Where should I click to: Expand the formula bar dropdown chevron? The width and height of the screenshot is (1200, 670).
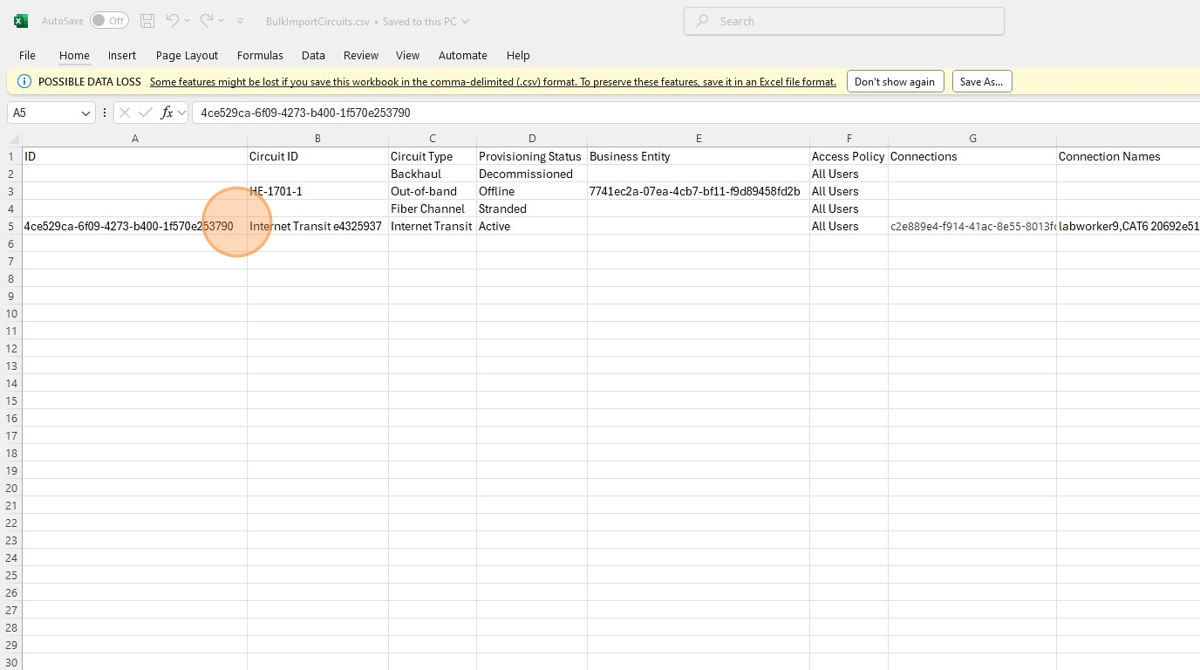pos(182,113)
